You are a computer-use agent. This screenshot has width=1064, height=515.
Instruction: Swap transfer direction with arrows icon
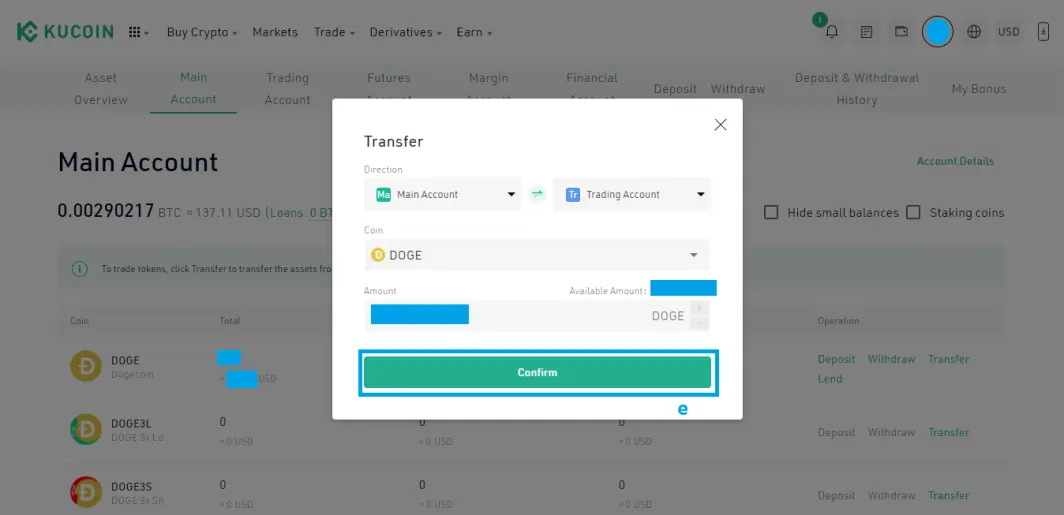tap(537, 194)
